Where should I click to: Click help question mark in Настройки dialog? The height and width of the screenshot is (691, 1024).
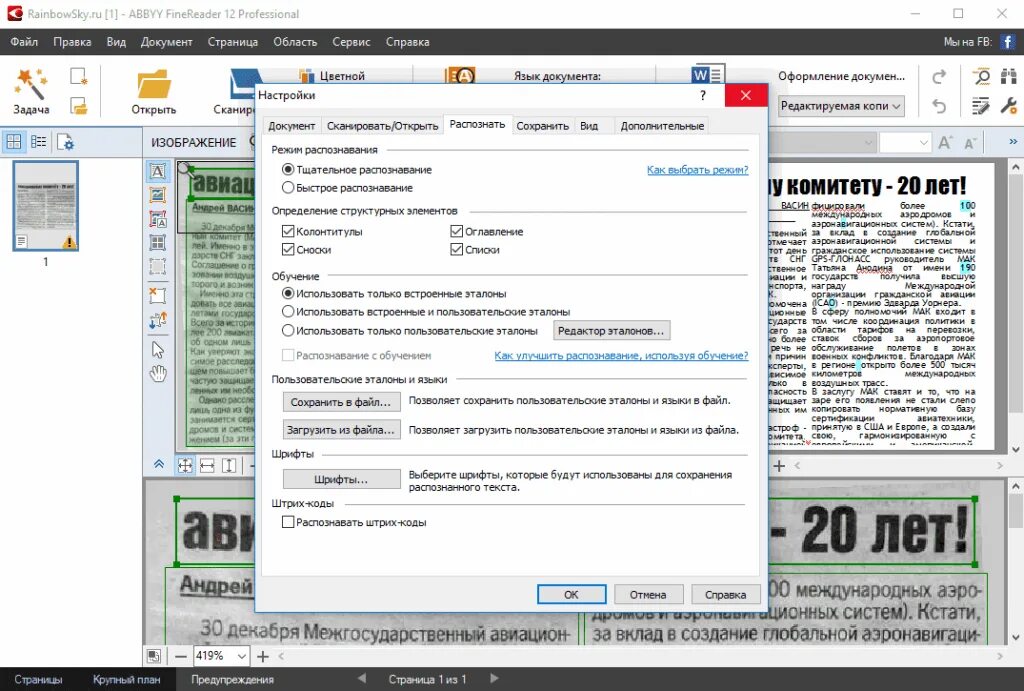point(703,95)
